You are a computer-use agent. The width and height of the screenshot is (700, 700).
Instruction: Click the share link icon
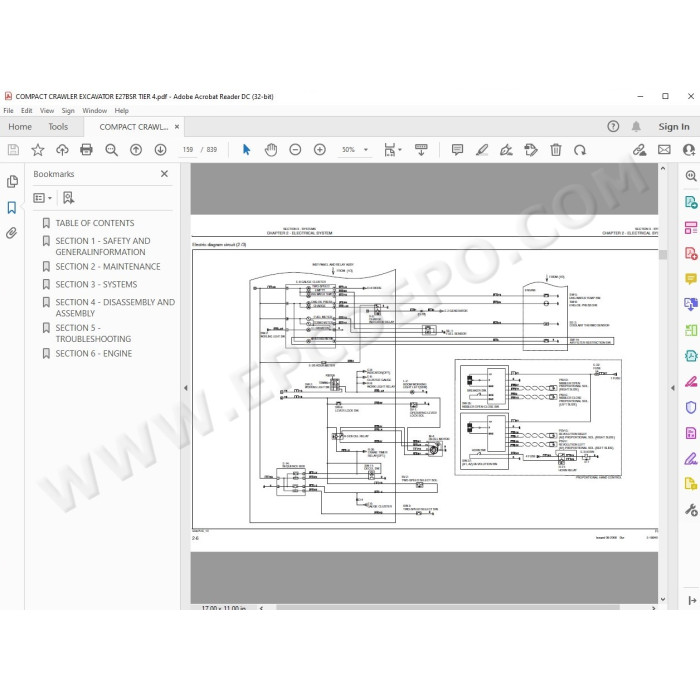pos(639,150)
